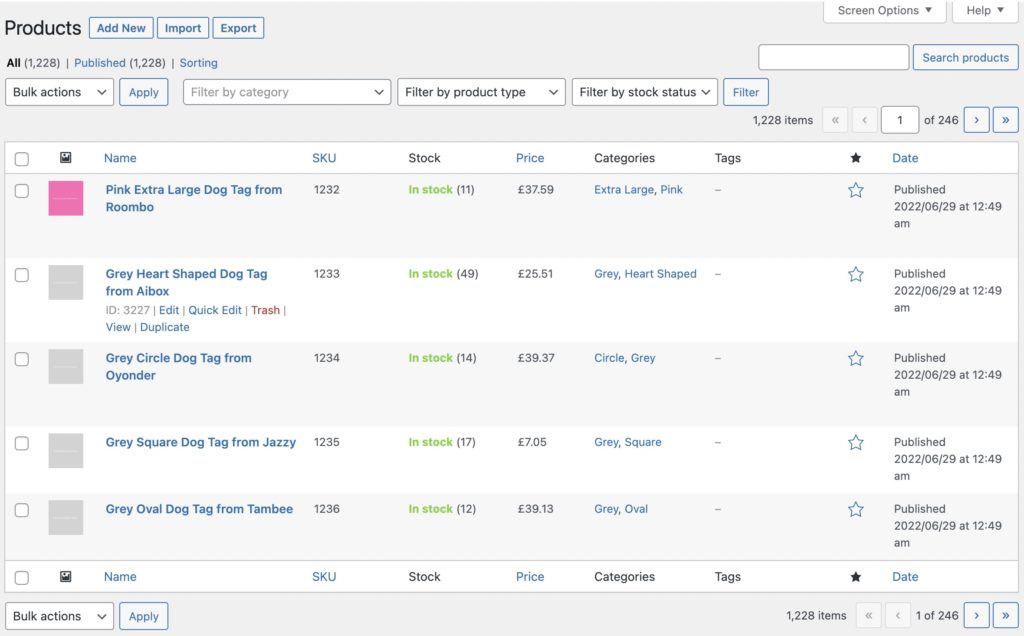Open the Help menu
The width and height of the screenshot is (1024, 636).
click(x=984, y=11)
